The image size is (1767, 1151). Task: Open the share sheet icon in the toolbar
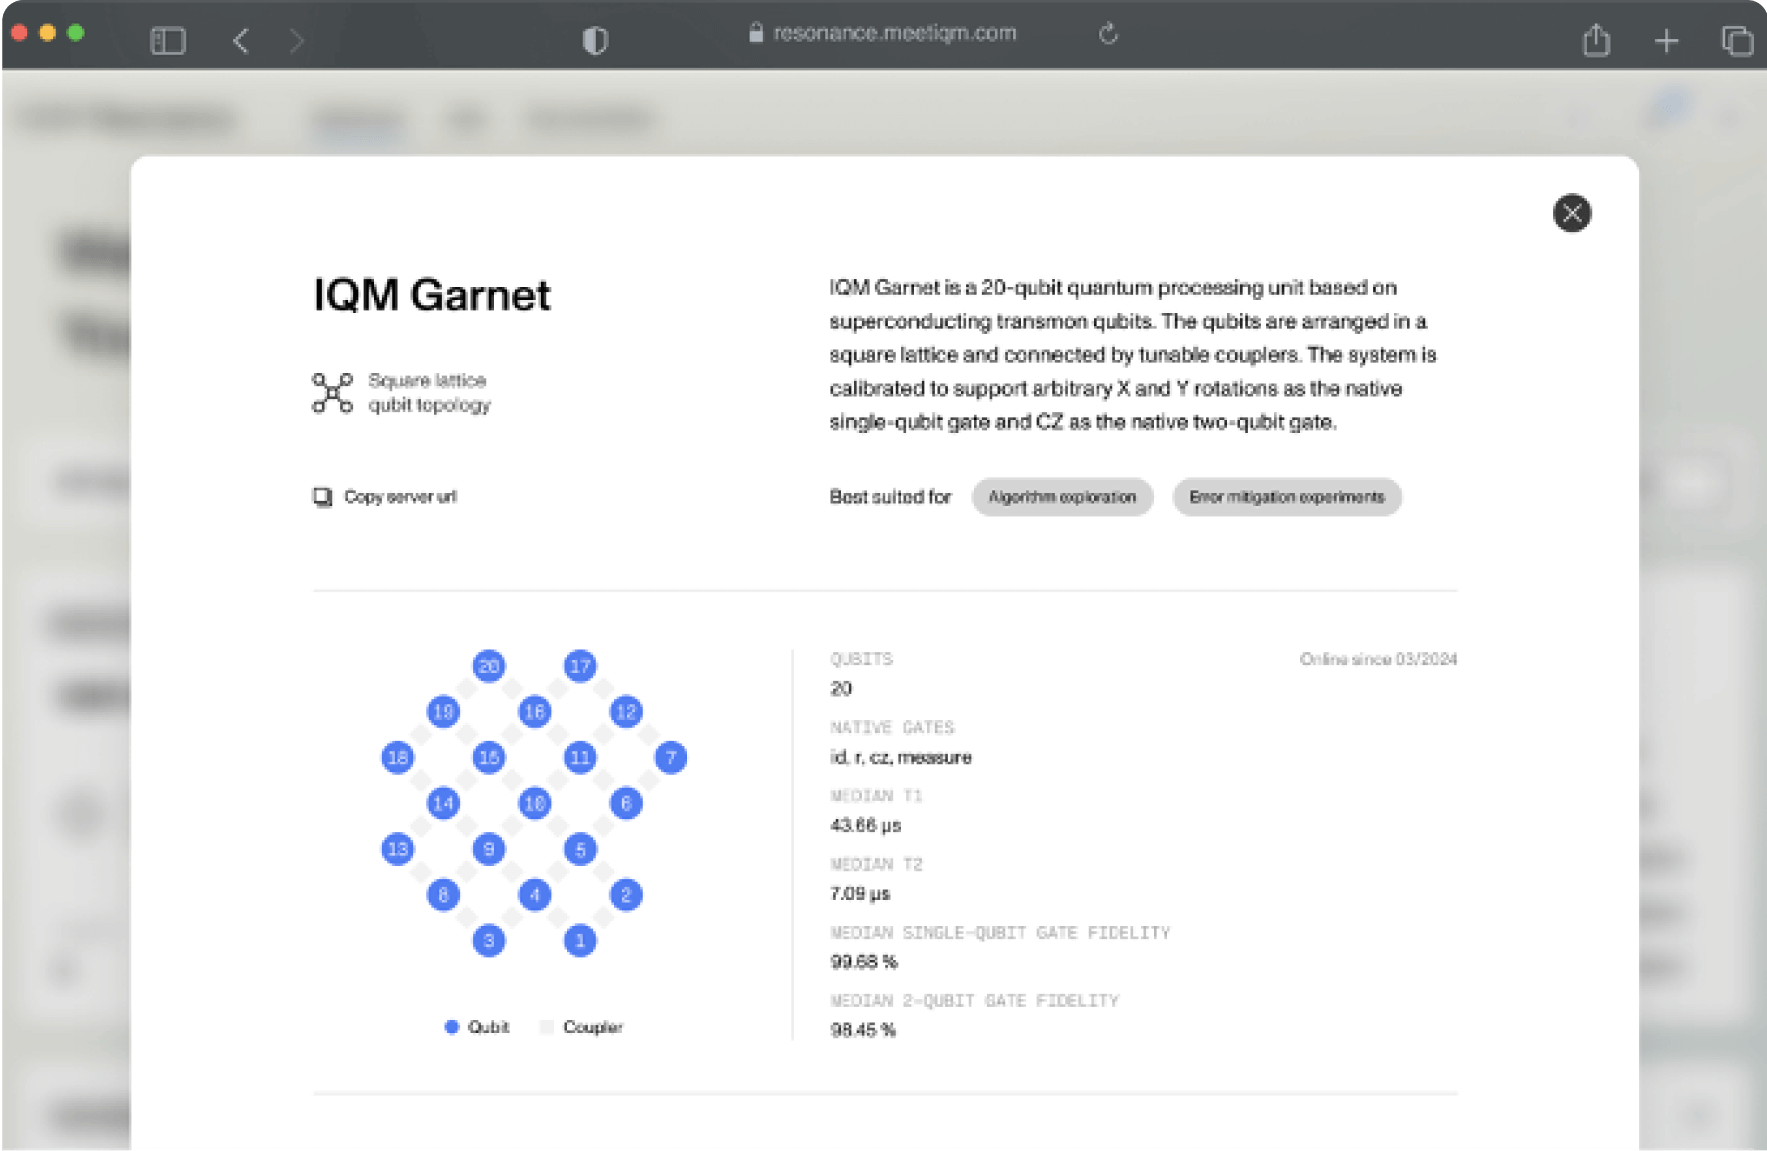click(x=1596, y=40)
